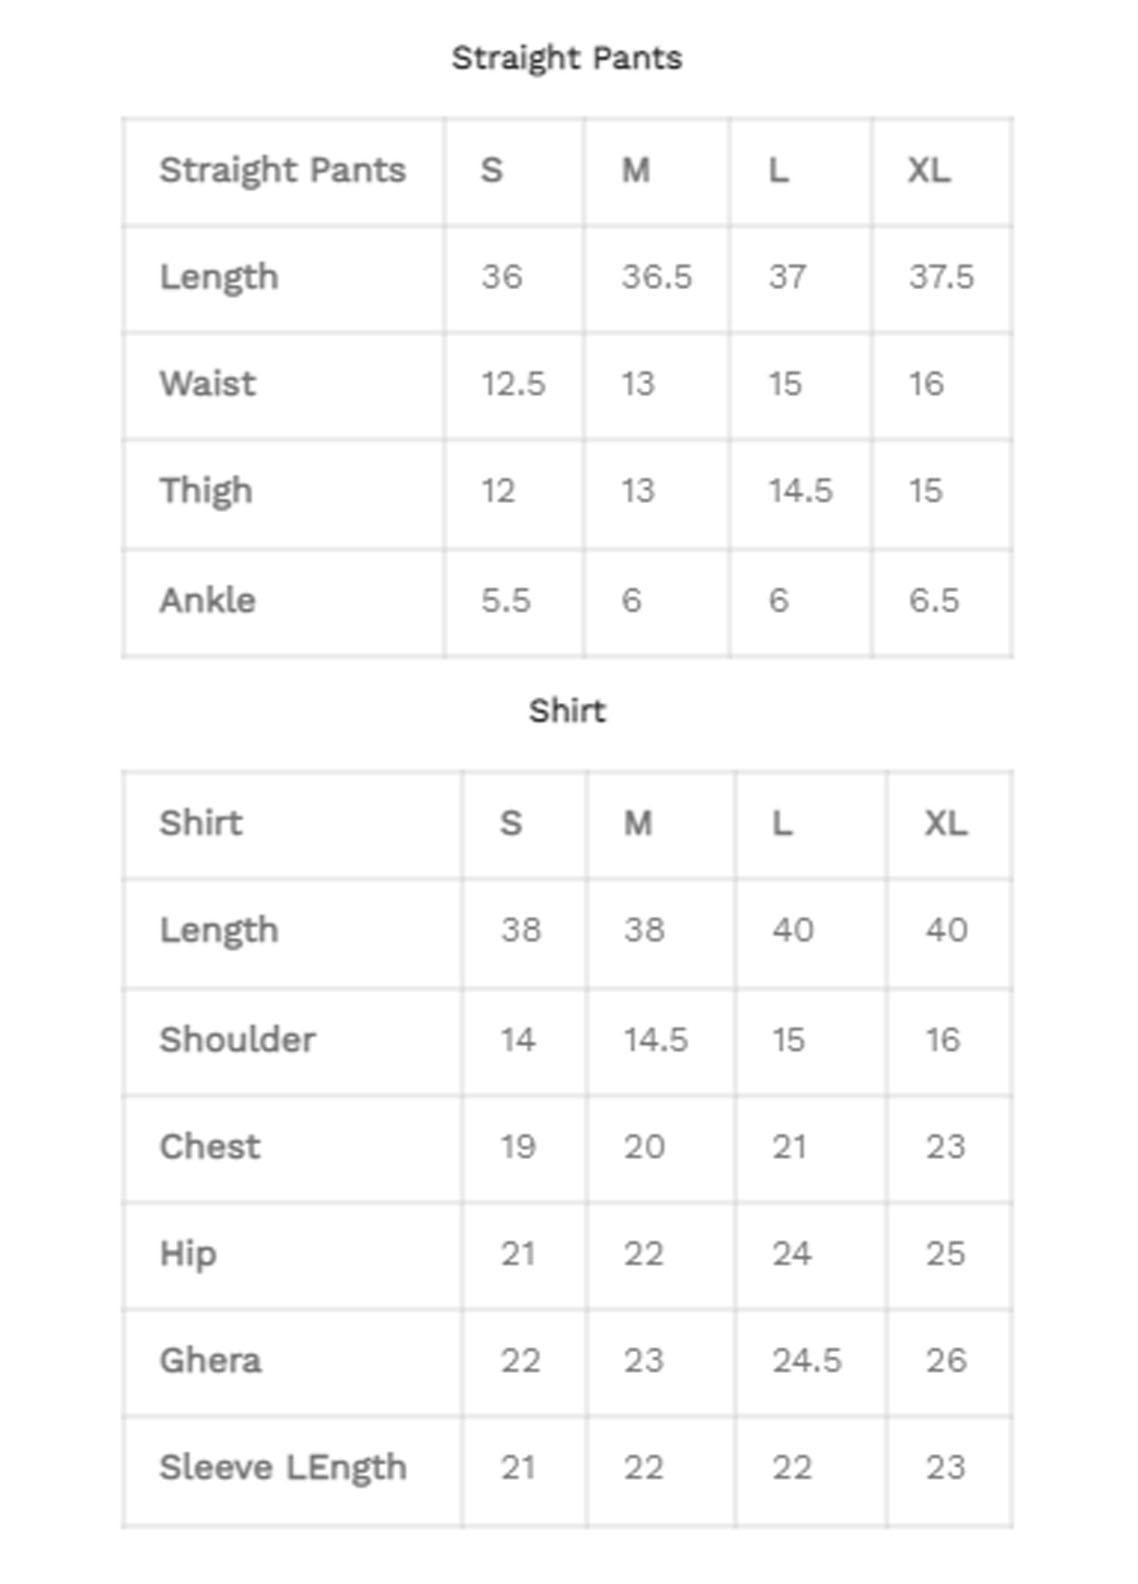Click the Ghera row label
This screenshot has width=1138, height=1584.
click(210, 1360)
